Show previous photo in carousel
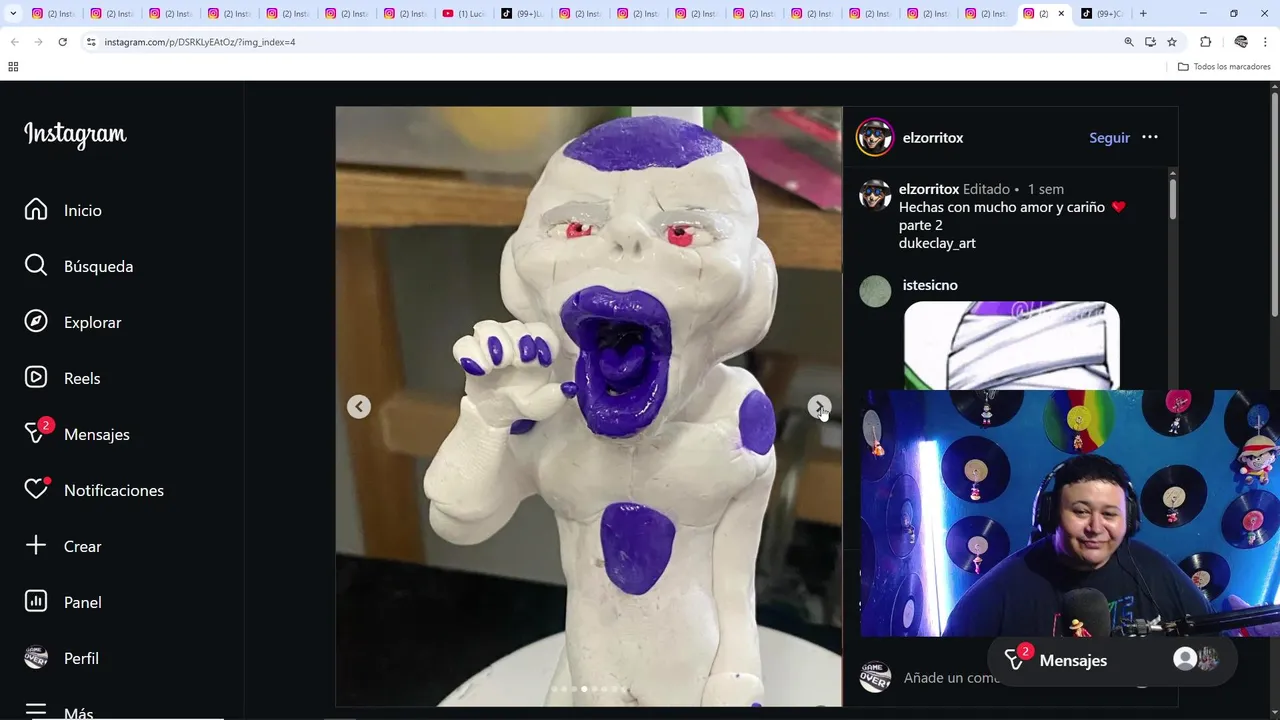 coord(359,406)
